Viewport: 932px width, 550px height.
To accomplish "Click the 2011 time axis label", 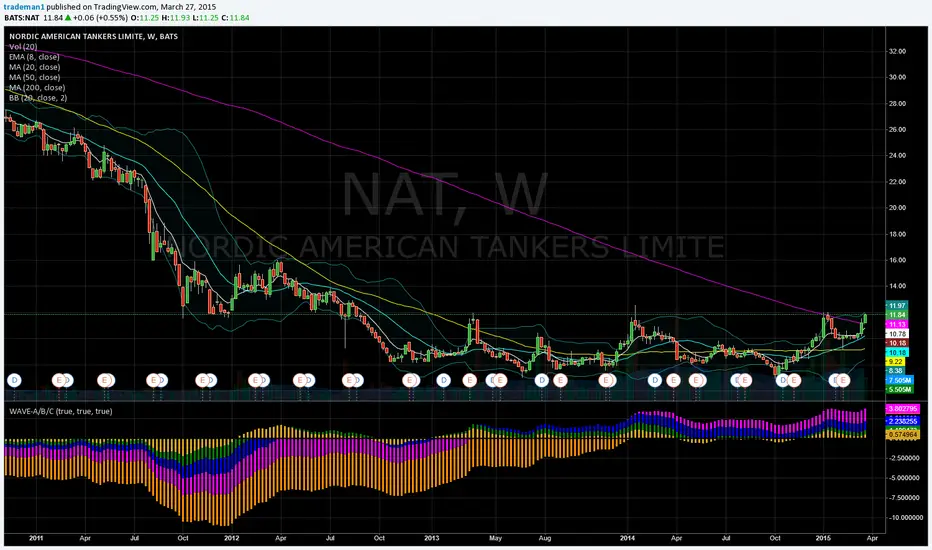I will [x=36, y=538].
